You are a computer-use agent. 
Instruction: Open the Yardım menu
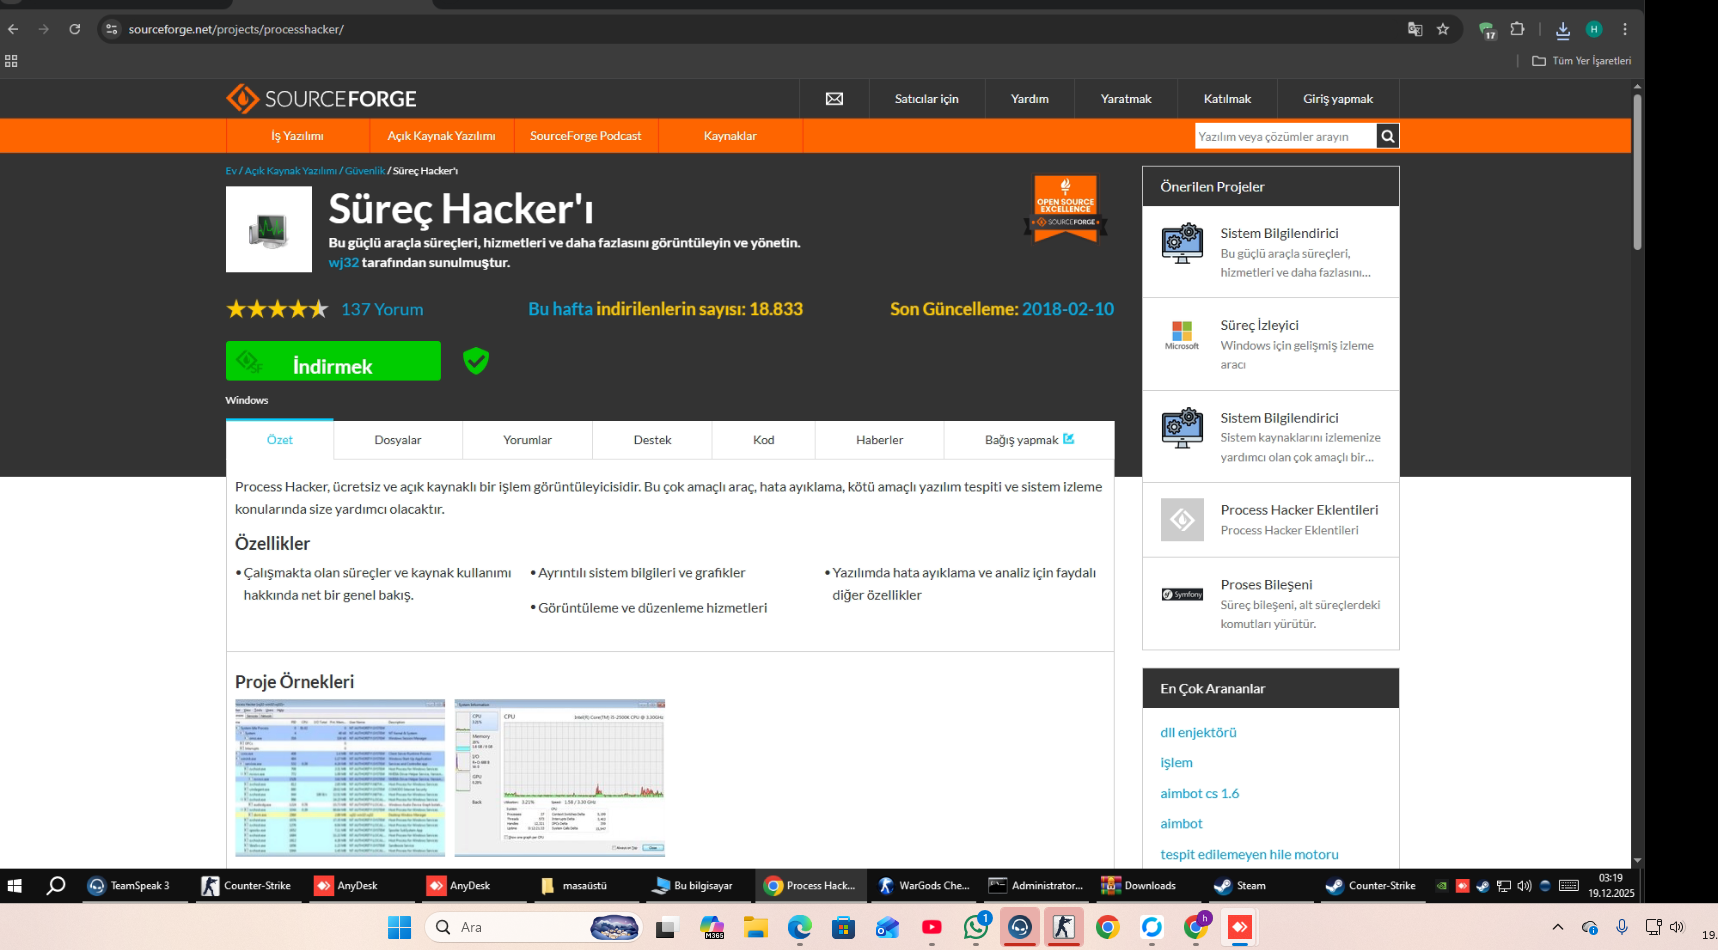pos(1030,99)
